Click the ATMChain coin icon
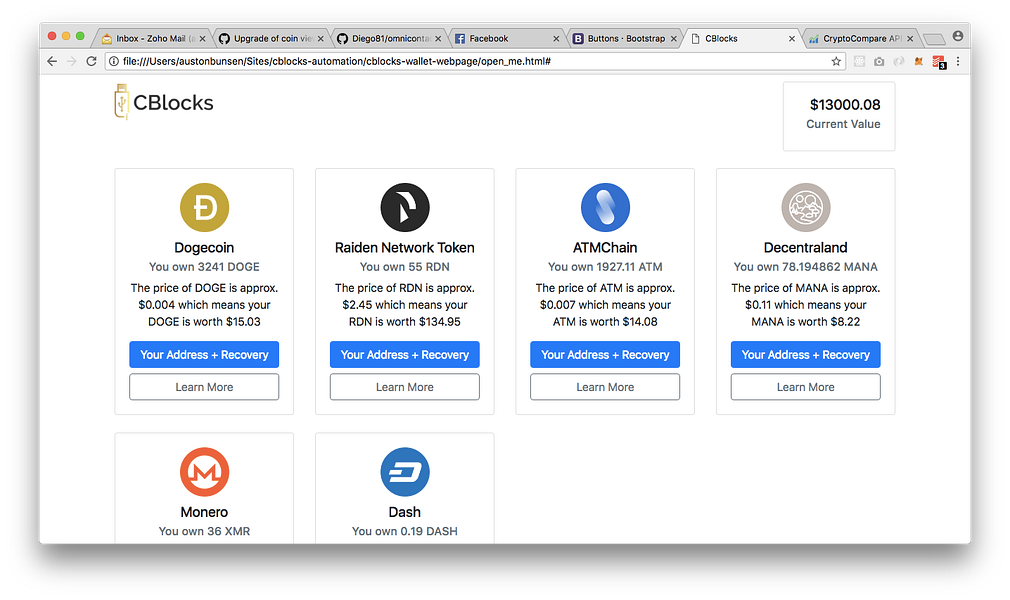The width and height of the screenshot is (1010, 600). [605, 208]
